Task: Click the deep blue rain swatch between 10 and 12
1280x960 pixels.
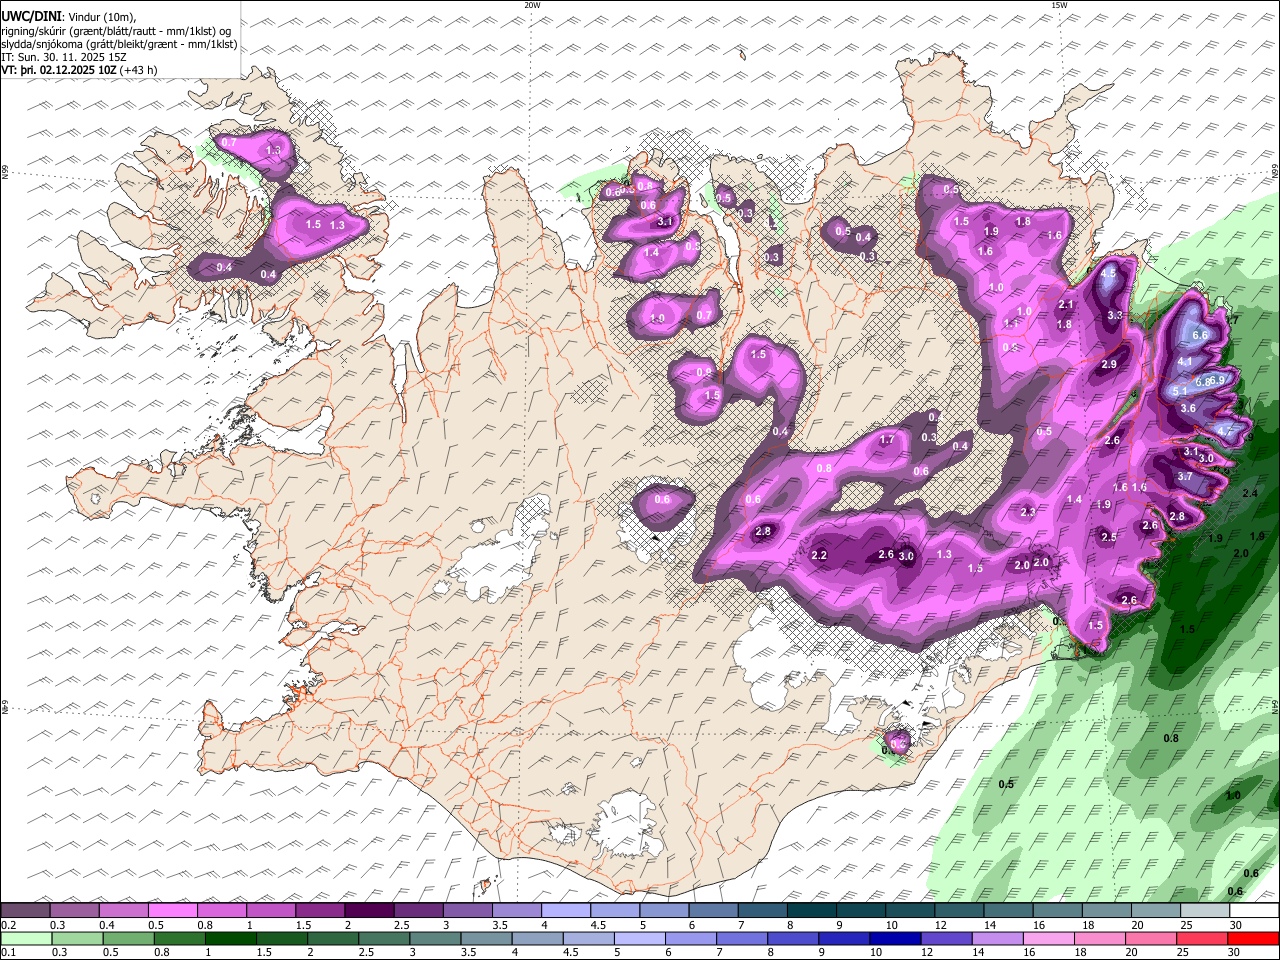Action: (x=894, y=938)
